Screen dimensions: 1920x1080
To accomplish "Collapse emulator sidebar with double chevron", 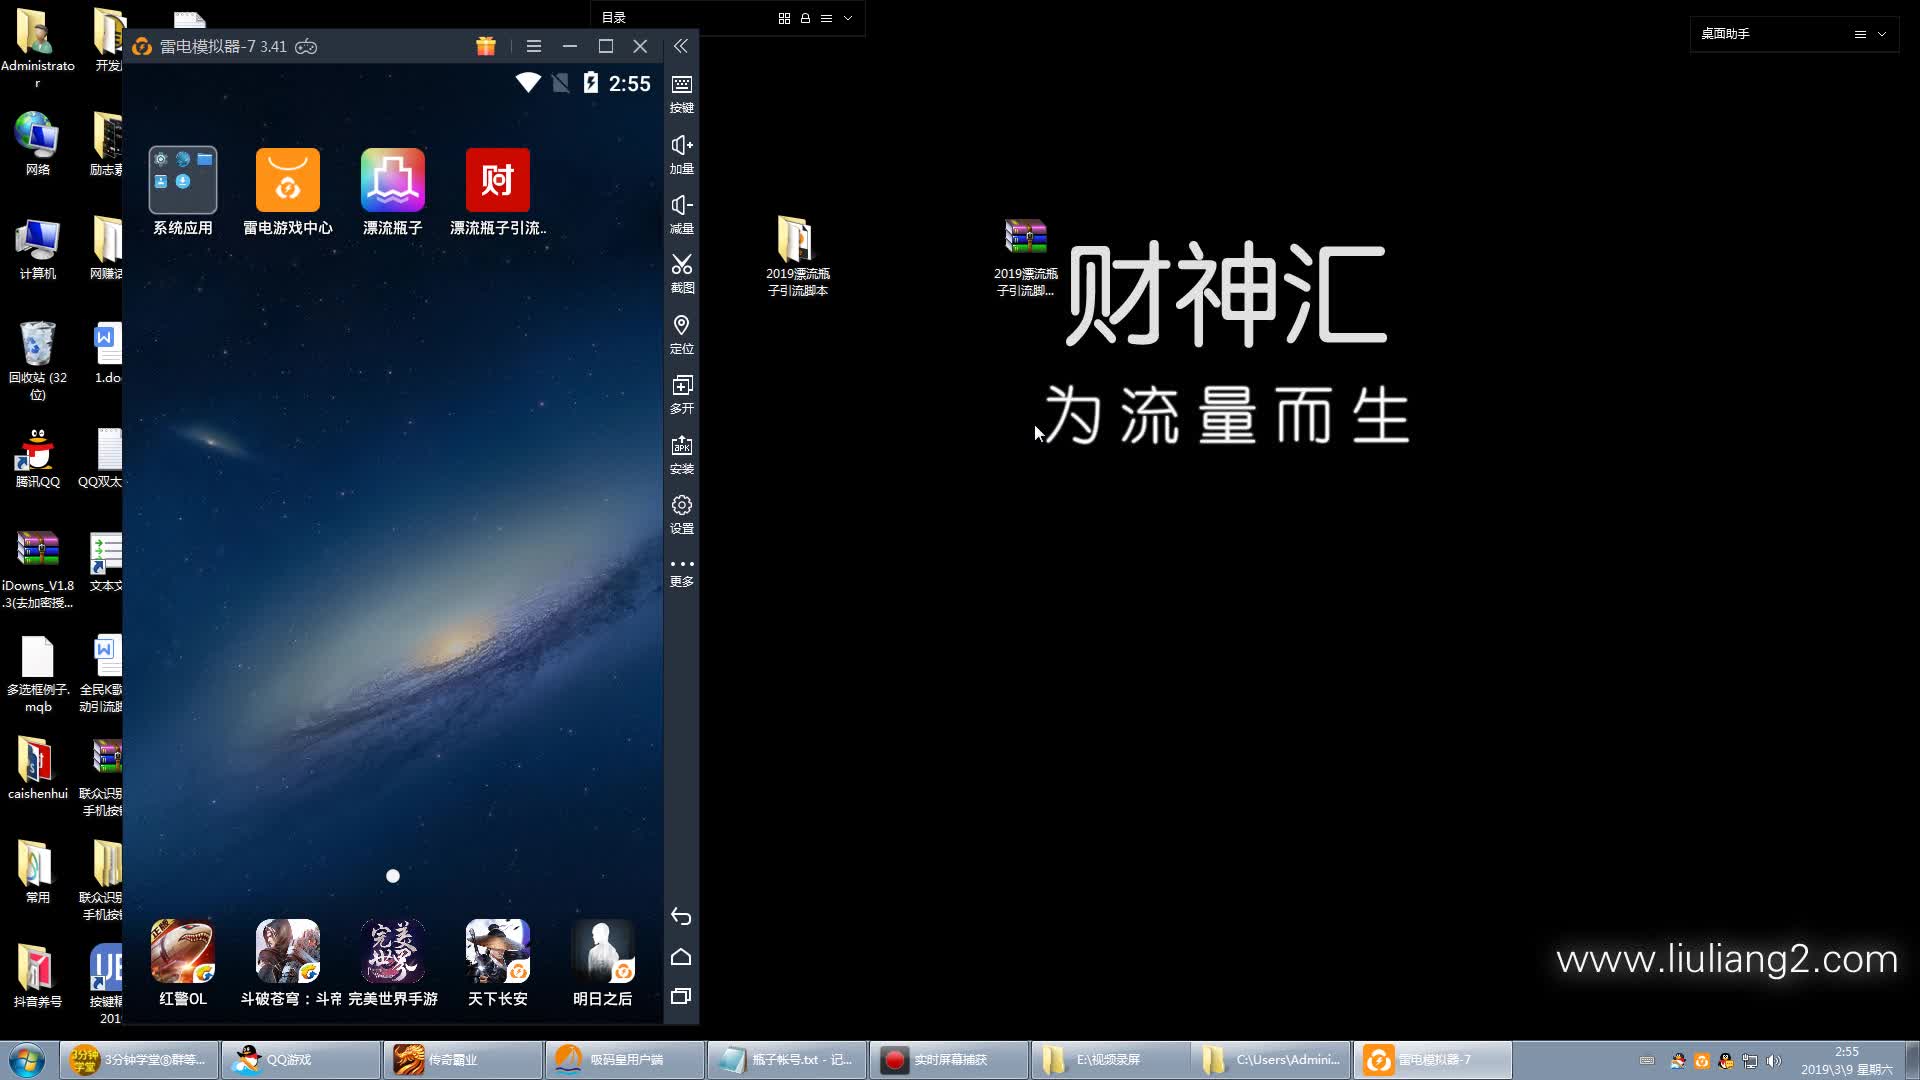I will [681, 46].
